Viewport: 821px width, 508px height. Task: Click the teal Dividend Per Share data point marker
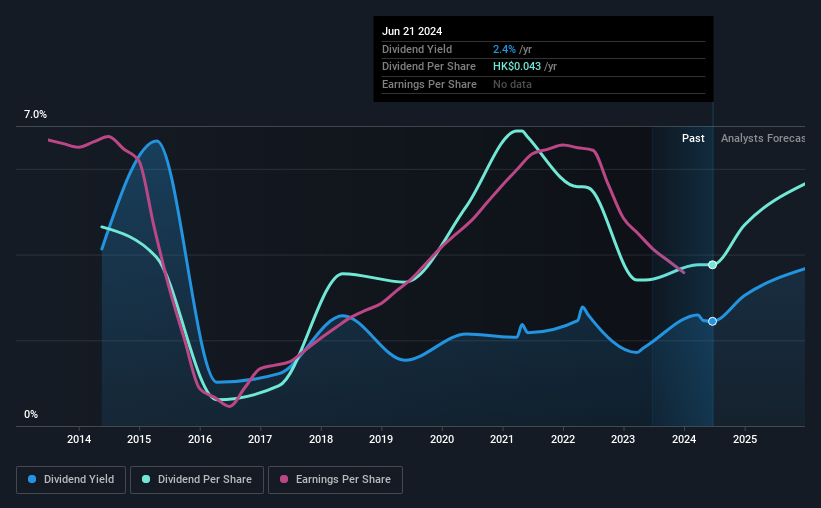pos(712,264)
